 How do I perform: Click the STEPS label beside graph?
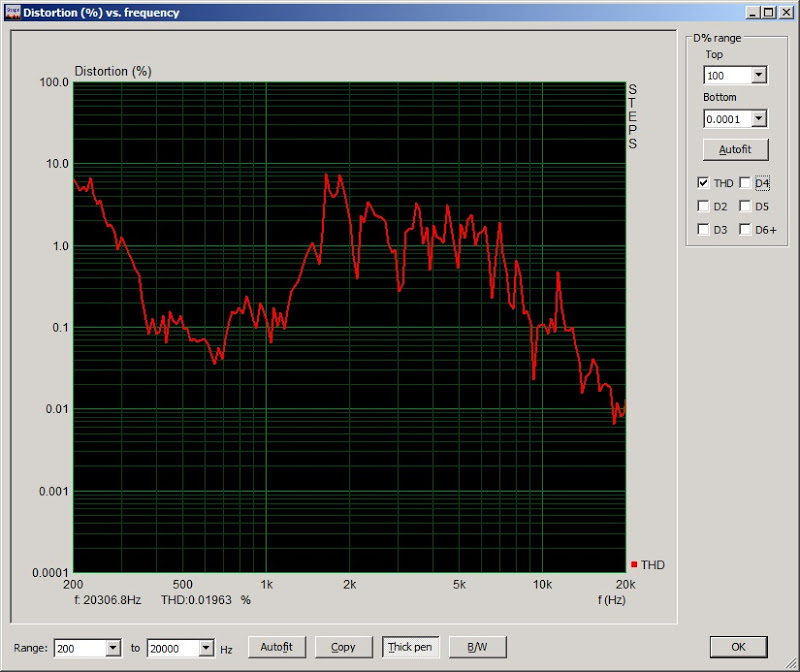(633, 116)
